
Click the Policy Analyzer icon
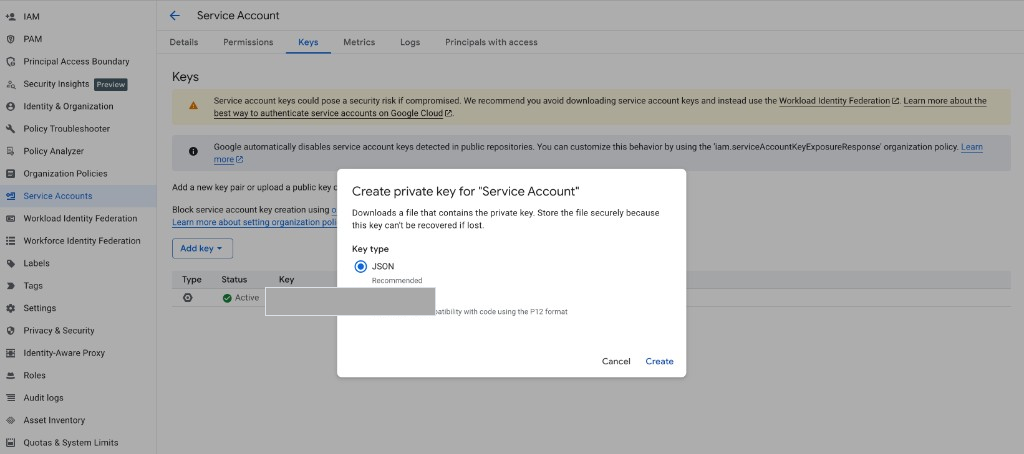coord(10,151)
